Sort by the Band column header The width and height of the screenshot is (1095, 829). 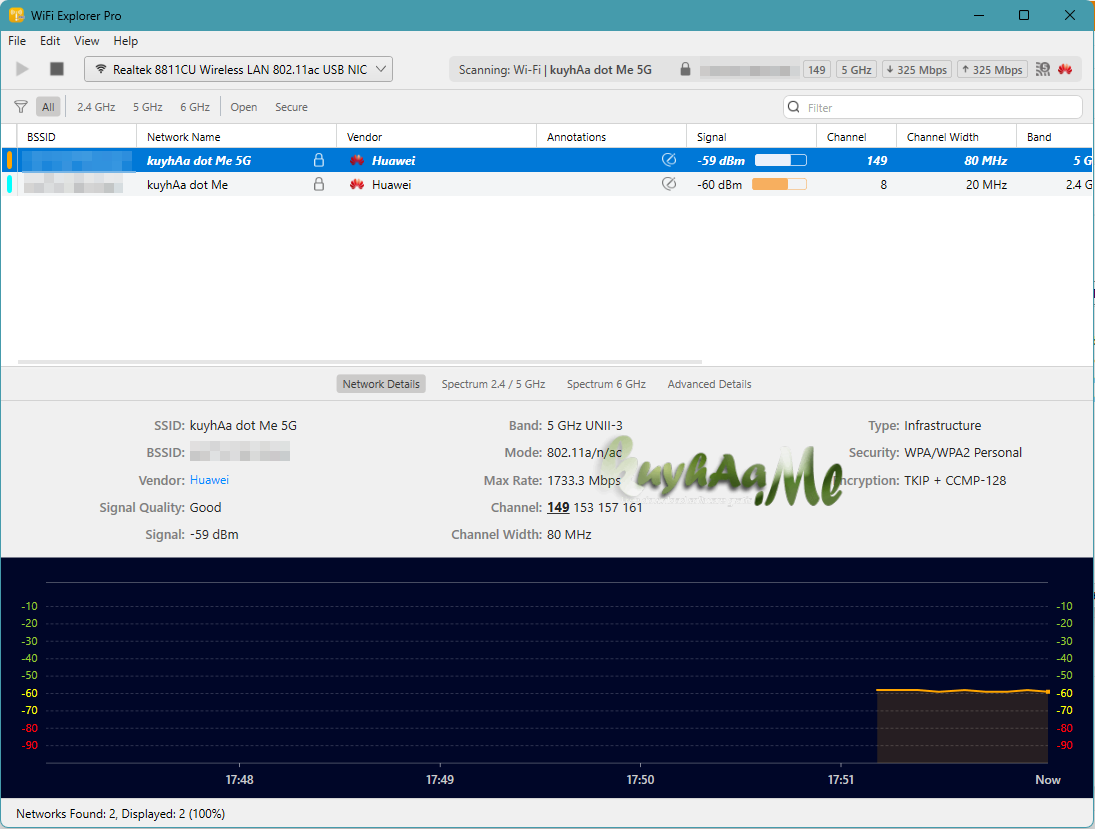(1054, 137)
